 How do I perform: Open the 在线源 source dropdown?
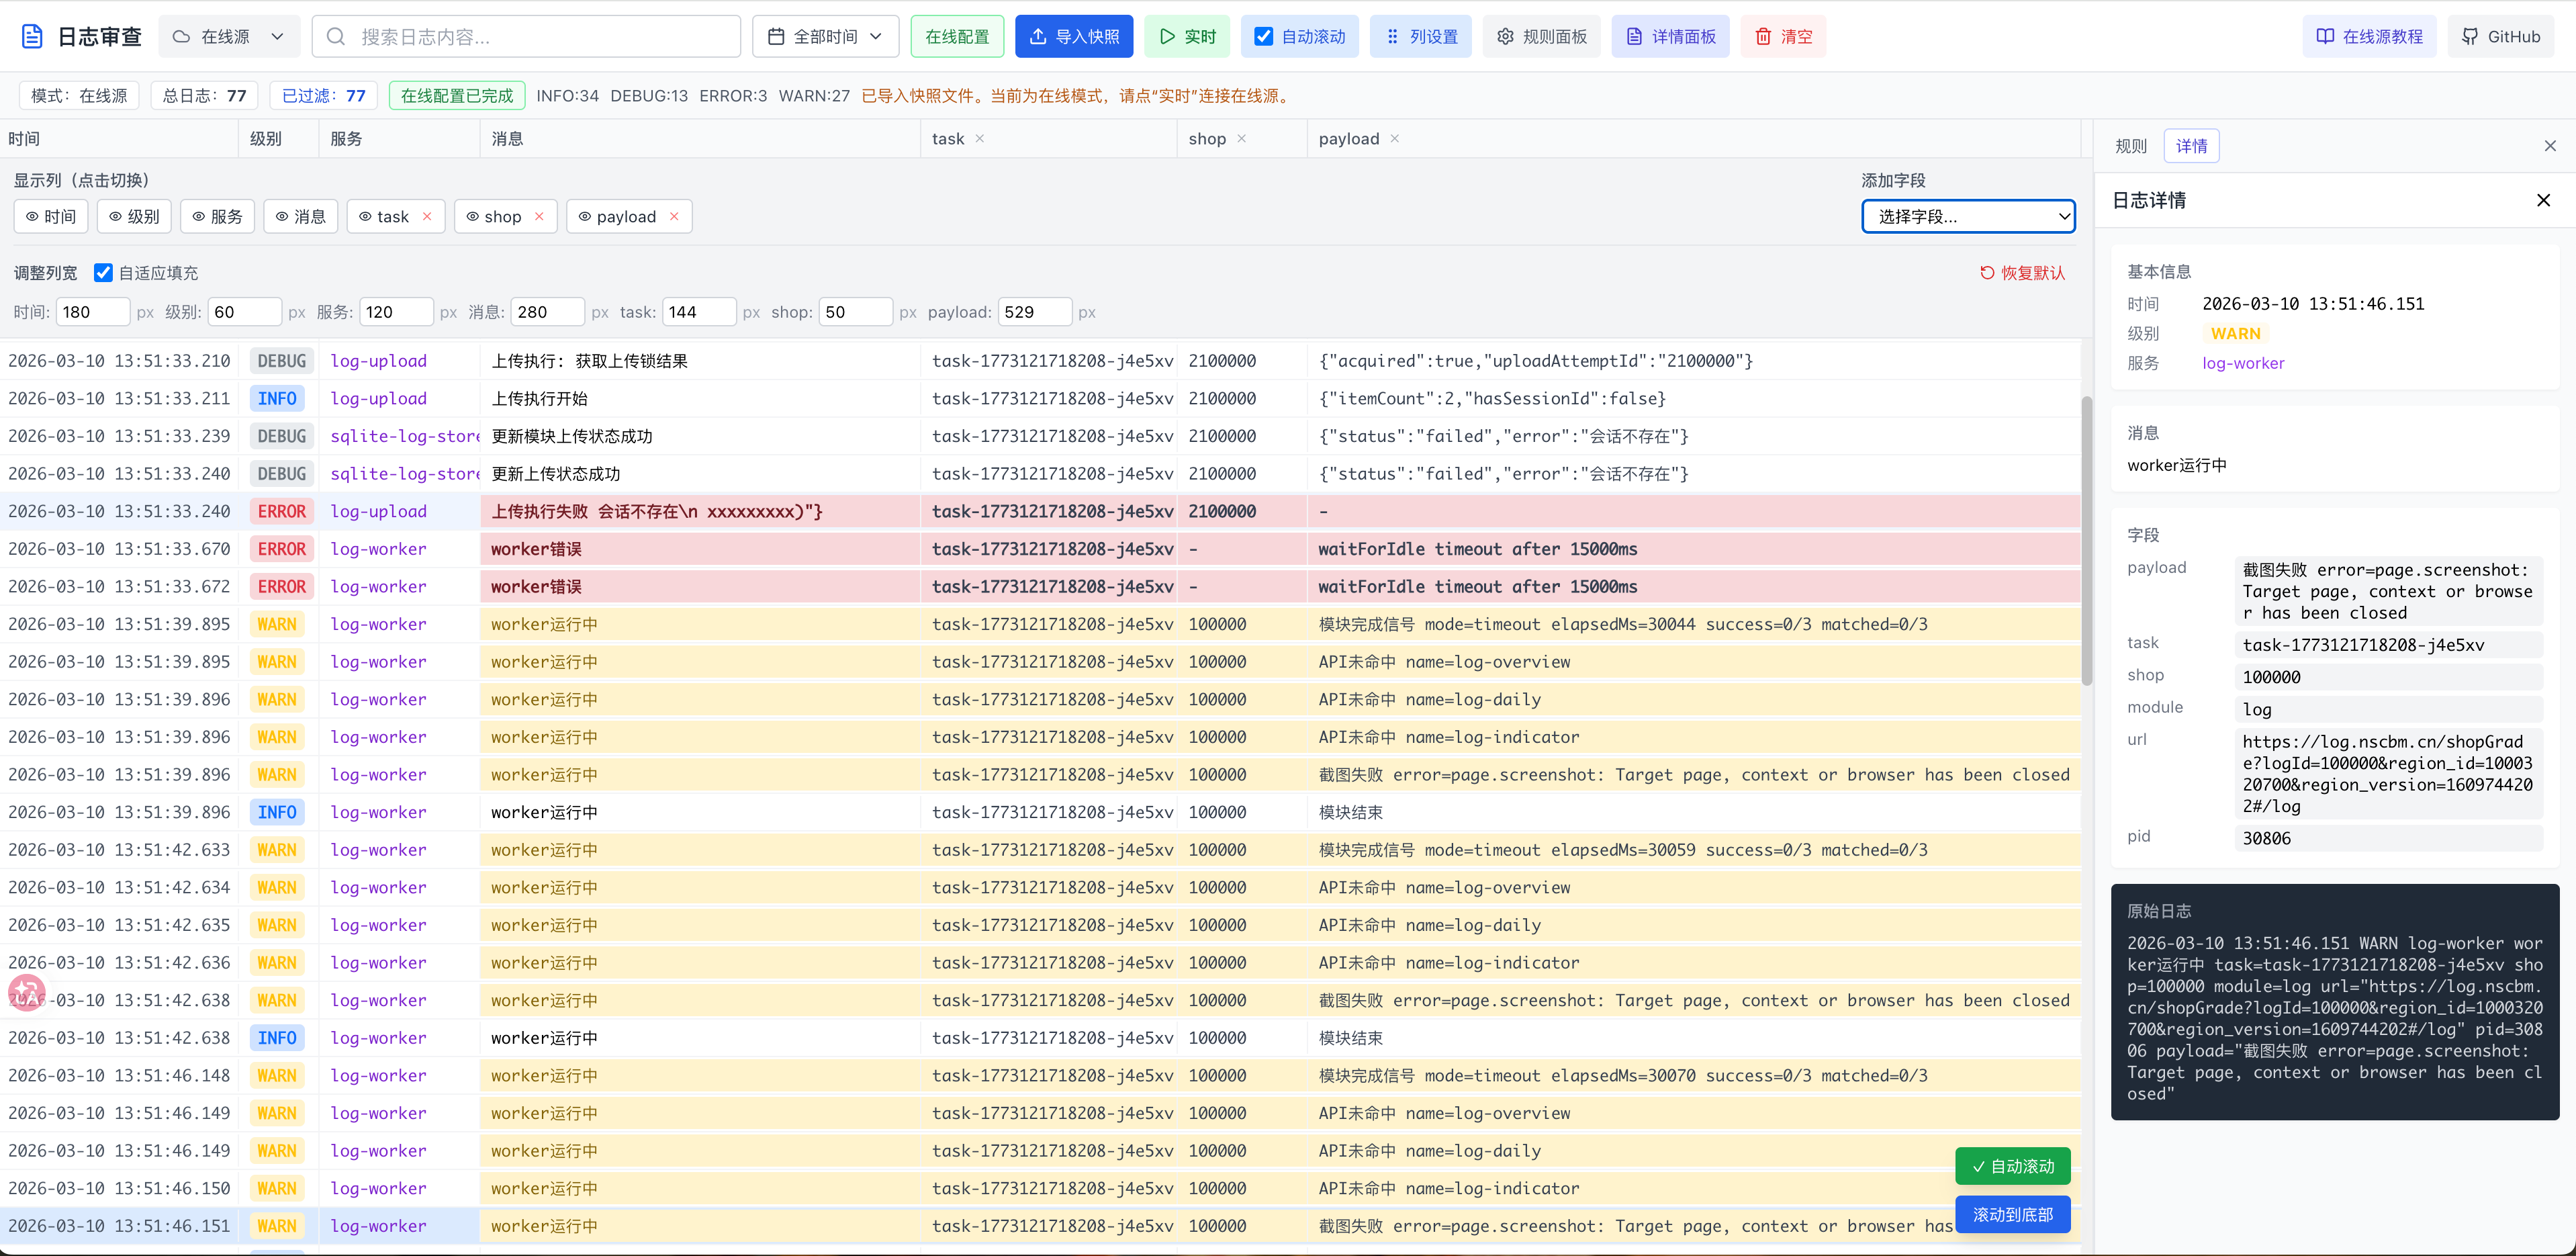(229, 37)
